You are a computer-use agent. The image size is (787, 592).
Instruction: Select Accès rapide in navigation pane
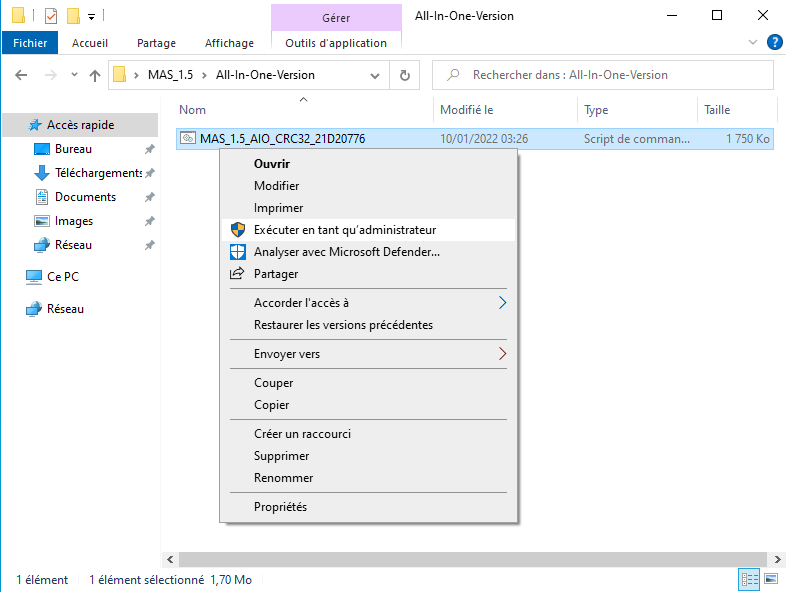tap(80, 125)
